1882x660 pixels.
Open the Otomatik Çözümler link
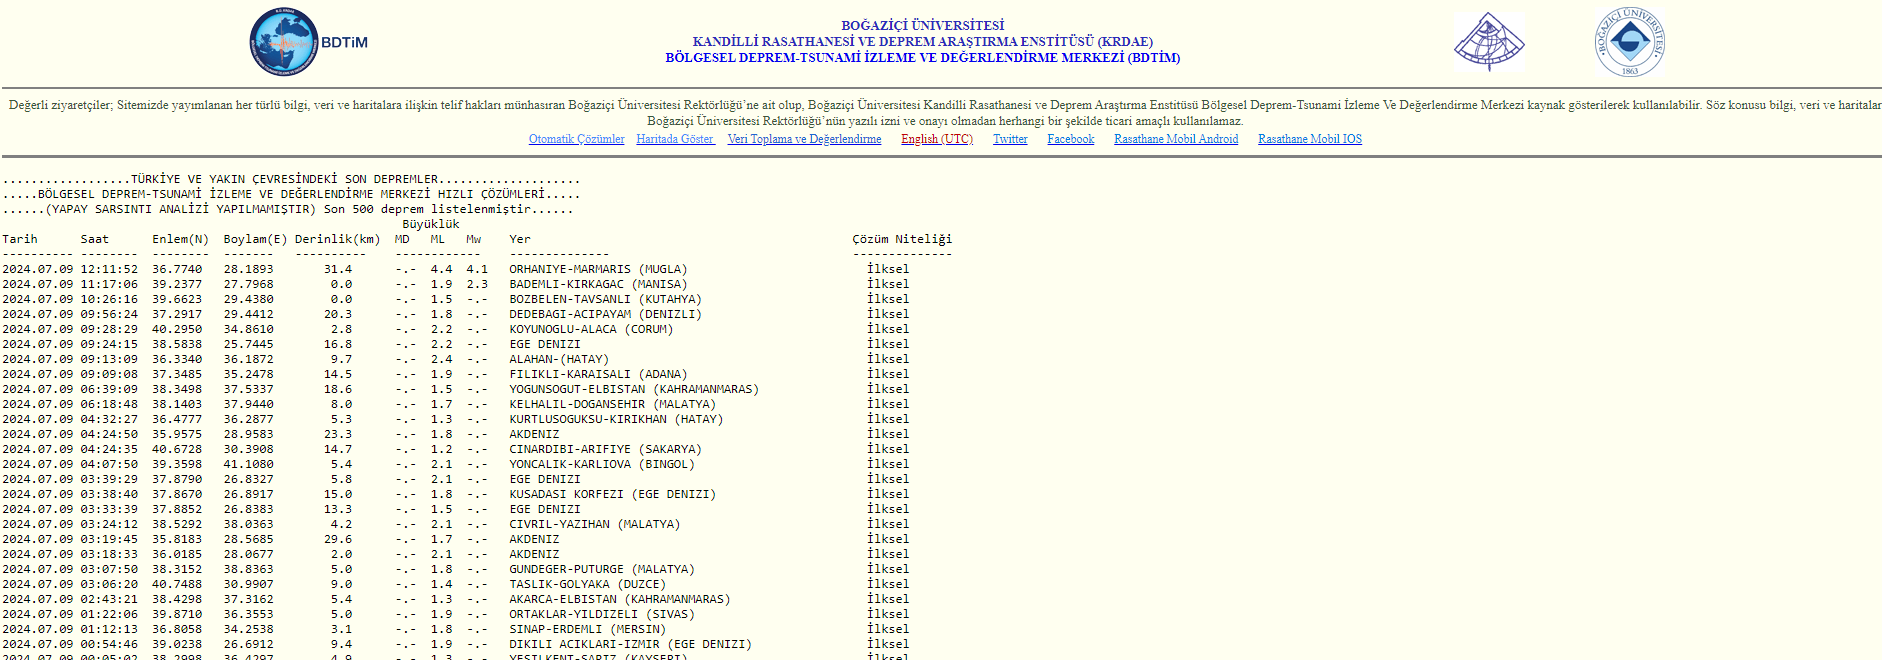click(x=576, y=139)
